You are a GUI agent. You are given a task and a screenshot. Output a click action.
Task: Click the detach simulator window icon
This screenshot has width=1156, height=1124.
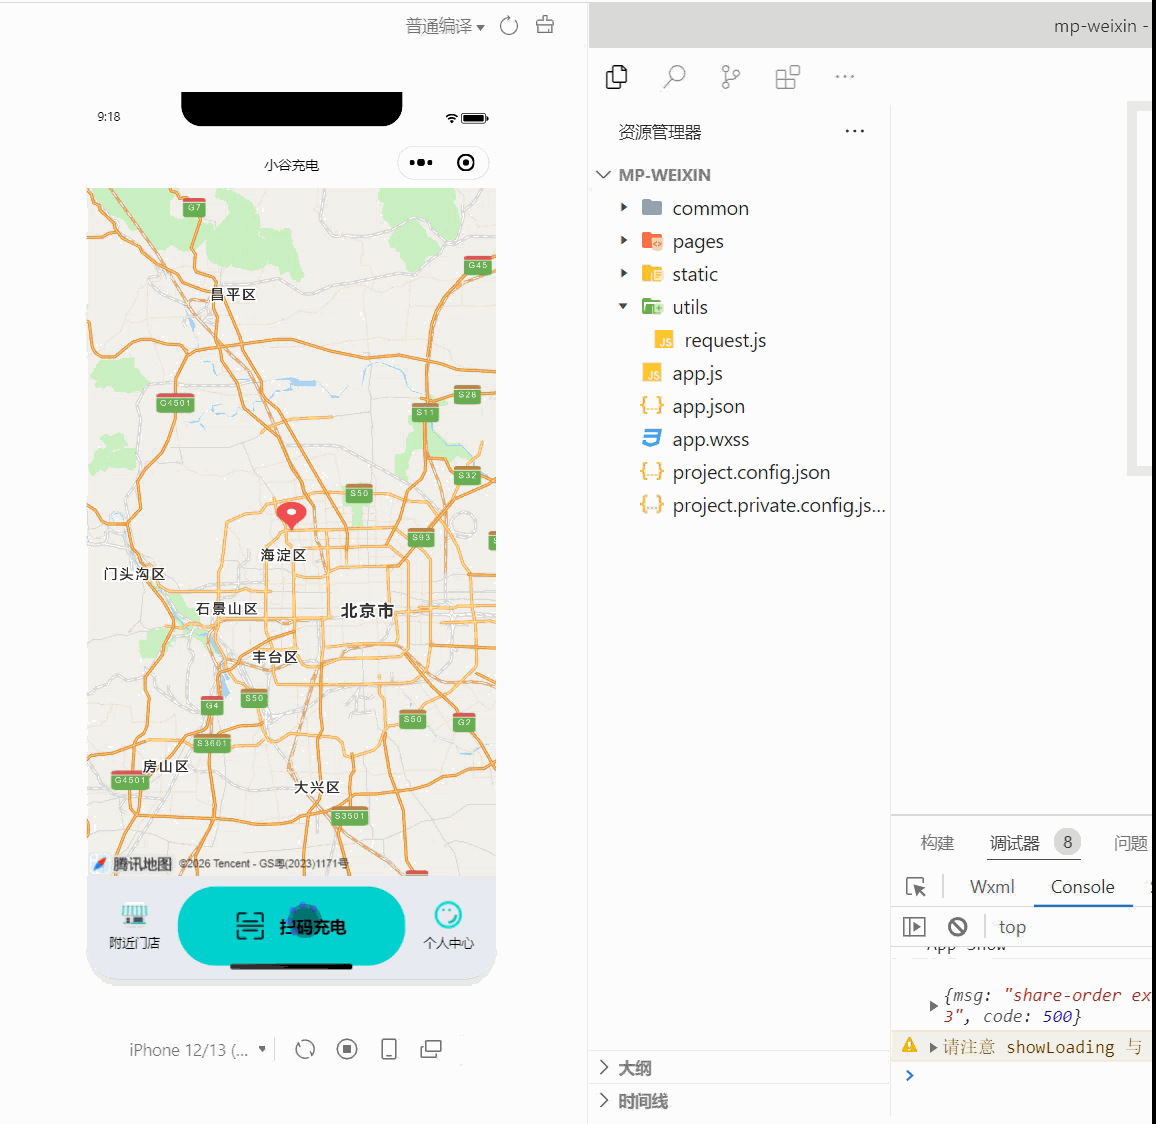pos(431,1049)
